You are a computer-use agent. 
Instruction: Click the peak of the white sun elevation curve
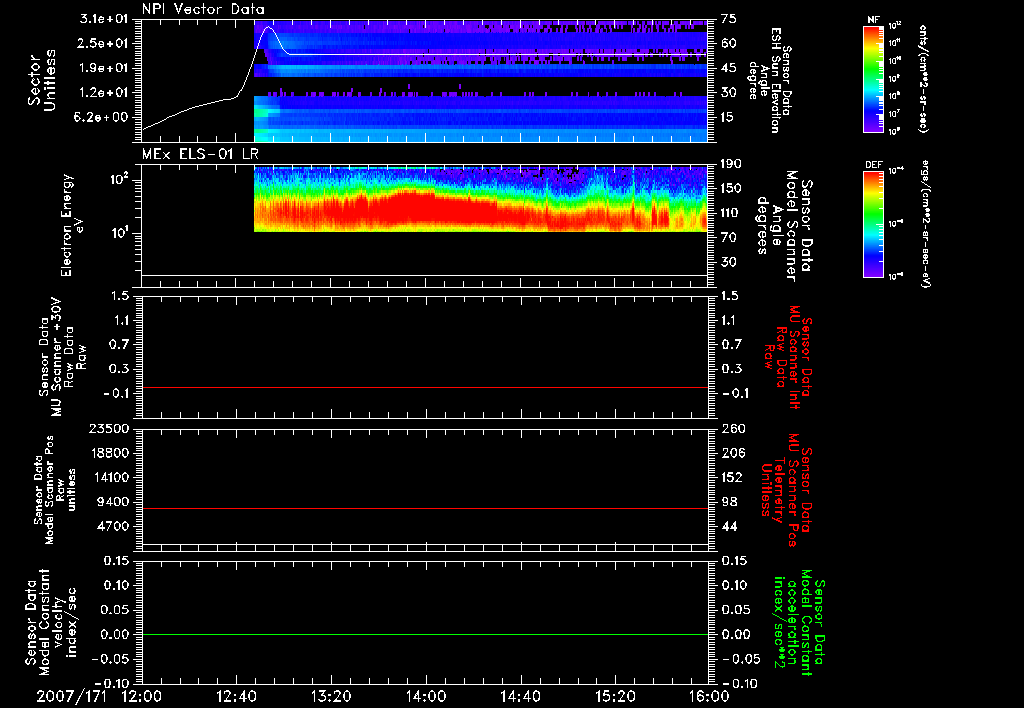pyautogui.click(x=267, y=27)
